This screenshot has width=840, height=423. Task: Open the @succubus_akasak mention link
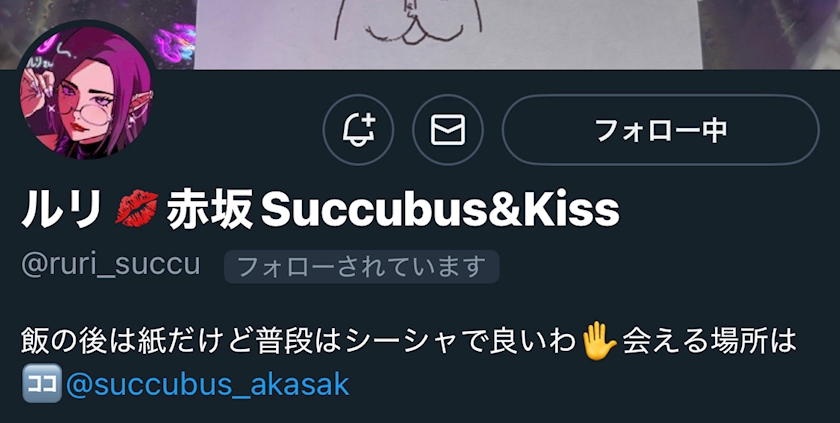[x=208, y=384]
